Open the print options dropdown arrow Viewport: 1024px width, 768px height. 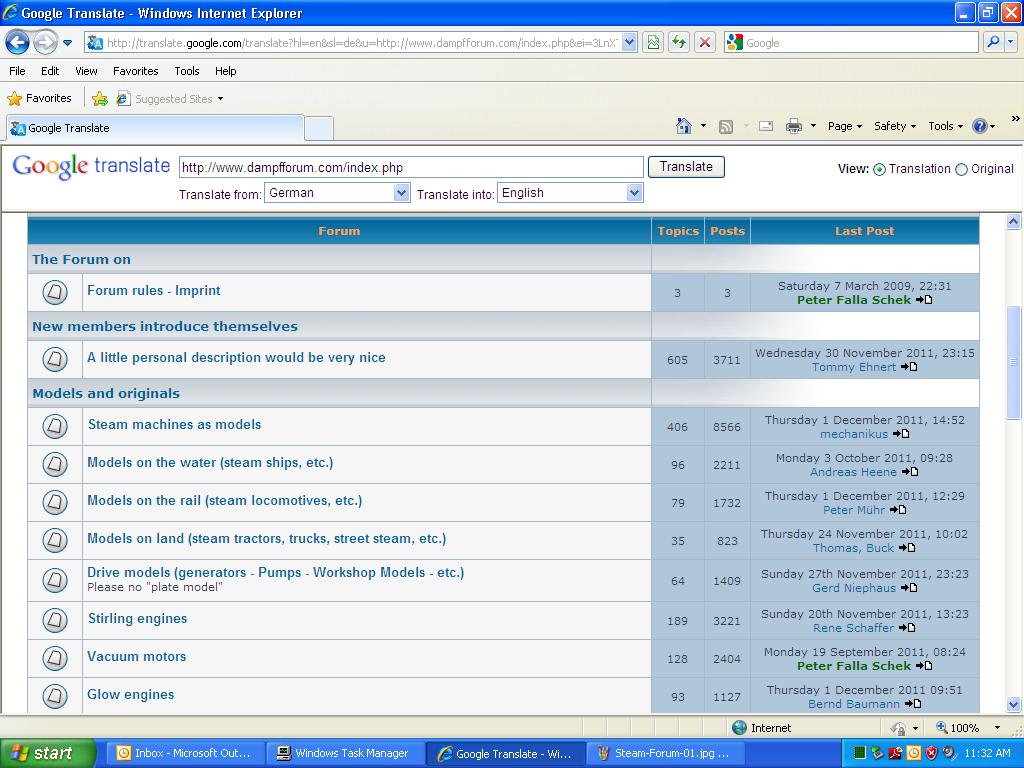[813, 126]
